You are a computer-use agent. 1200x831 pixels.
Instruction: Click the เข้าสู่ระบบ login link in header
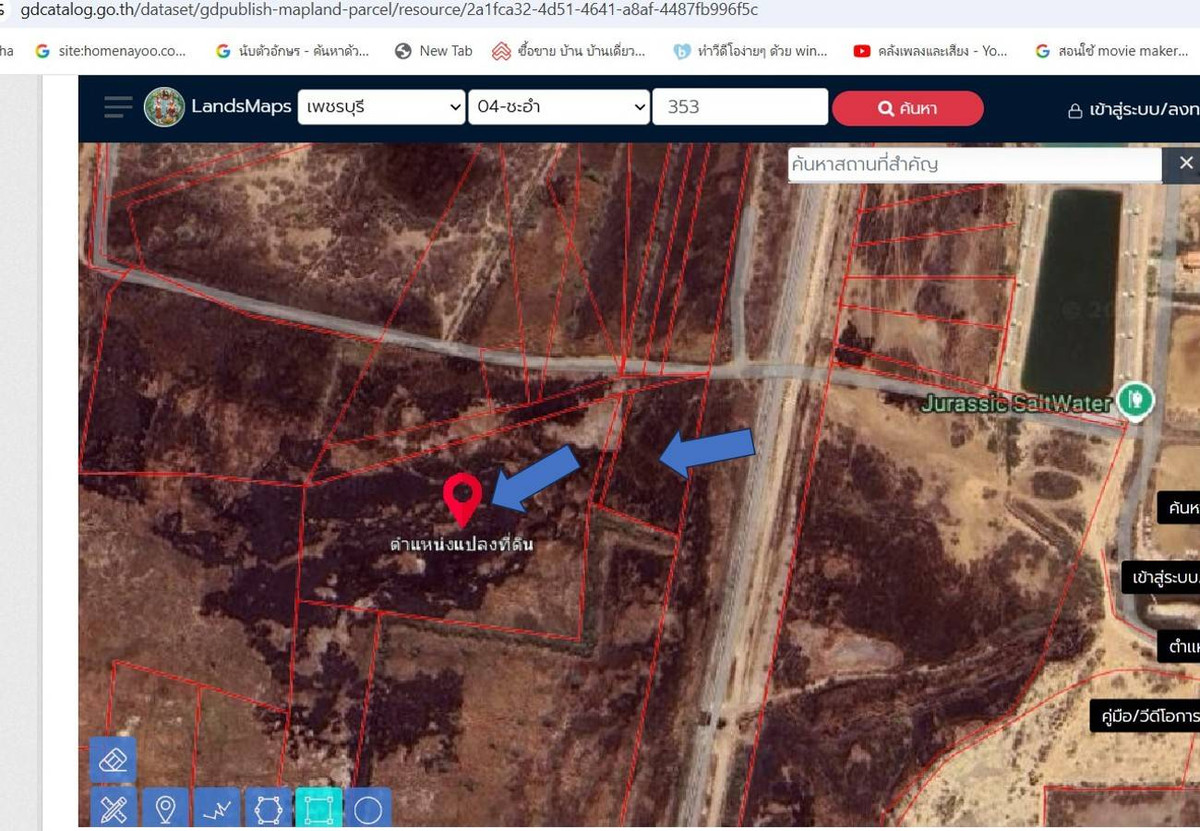click(1136, 109)
